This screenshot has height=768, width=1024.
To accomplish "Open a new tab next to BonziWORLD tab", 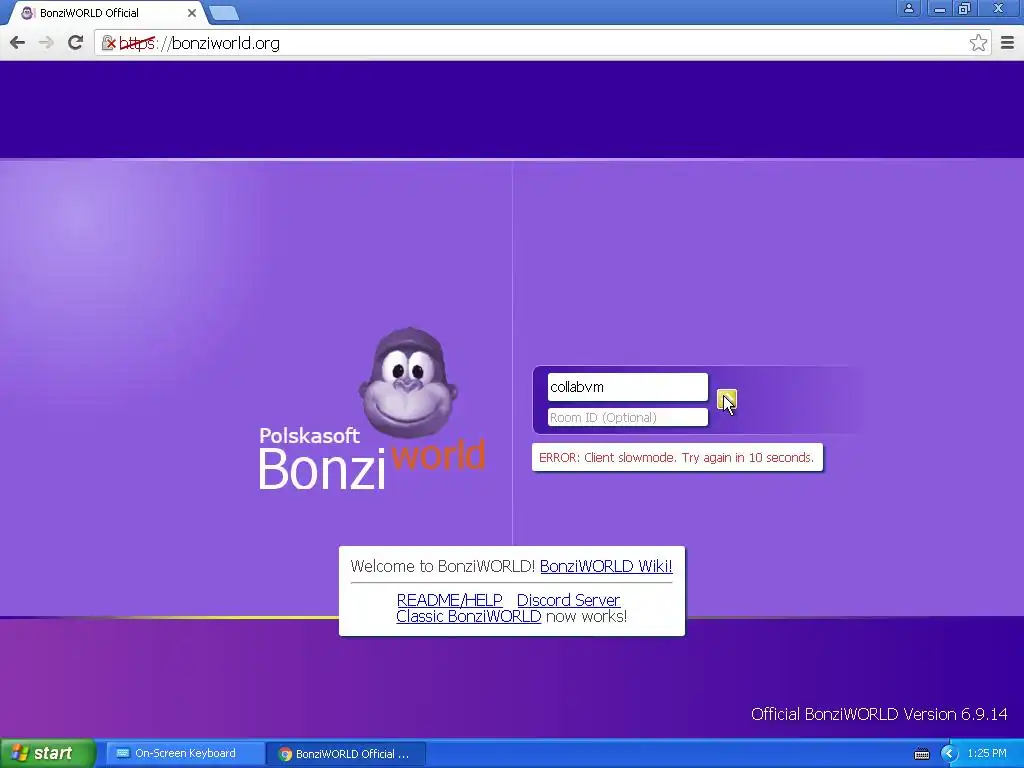I will point(224,13).
